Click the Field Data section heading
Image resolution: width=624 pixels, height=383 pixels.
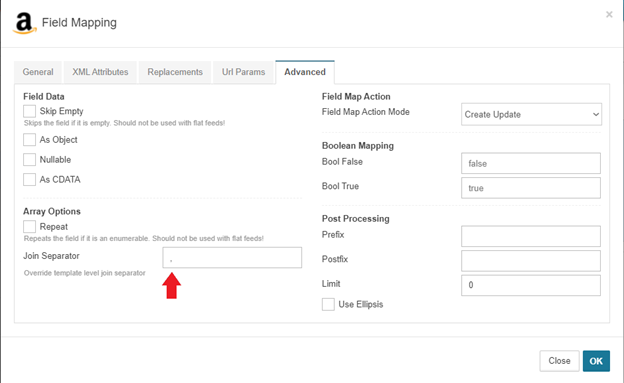44,97
